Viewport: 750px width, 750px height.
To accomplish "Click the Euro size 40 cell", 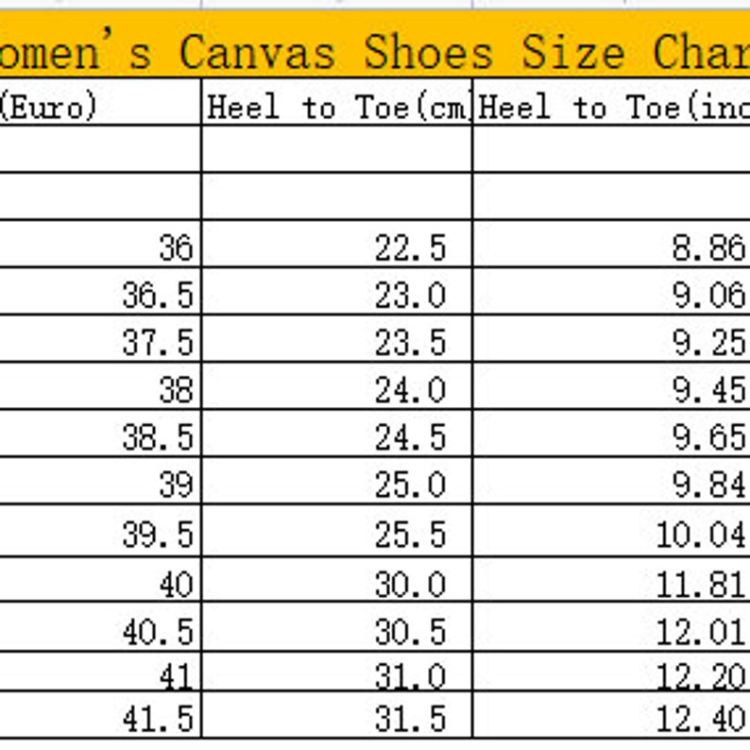I will tap(100, 584).
